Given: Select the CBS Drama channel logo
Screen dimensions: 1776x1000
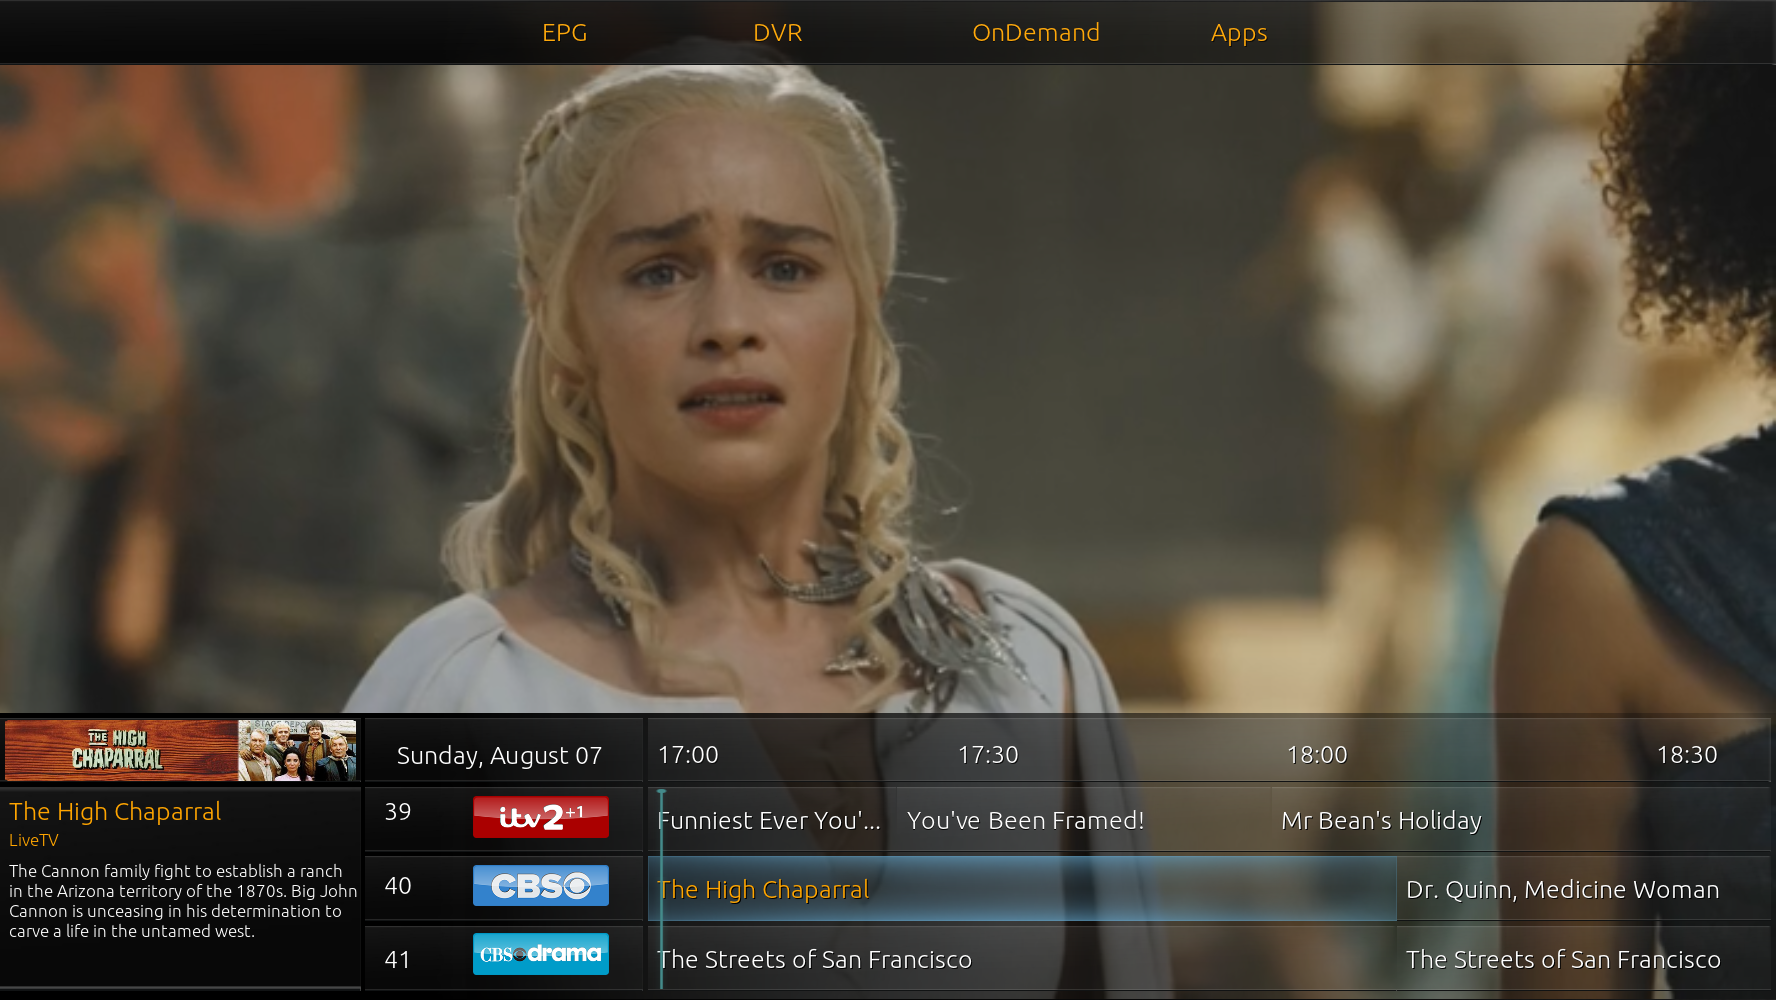Looking at the screenshot, I should pos(541,954).
